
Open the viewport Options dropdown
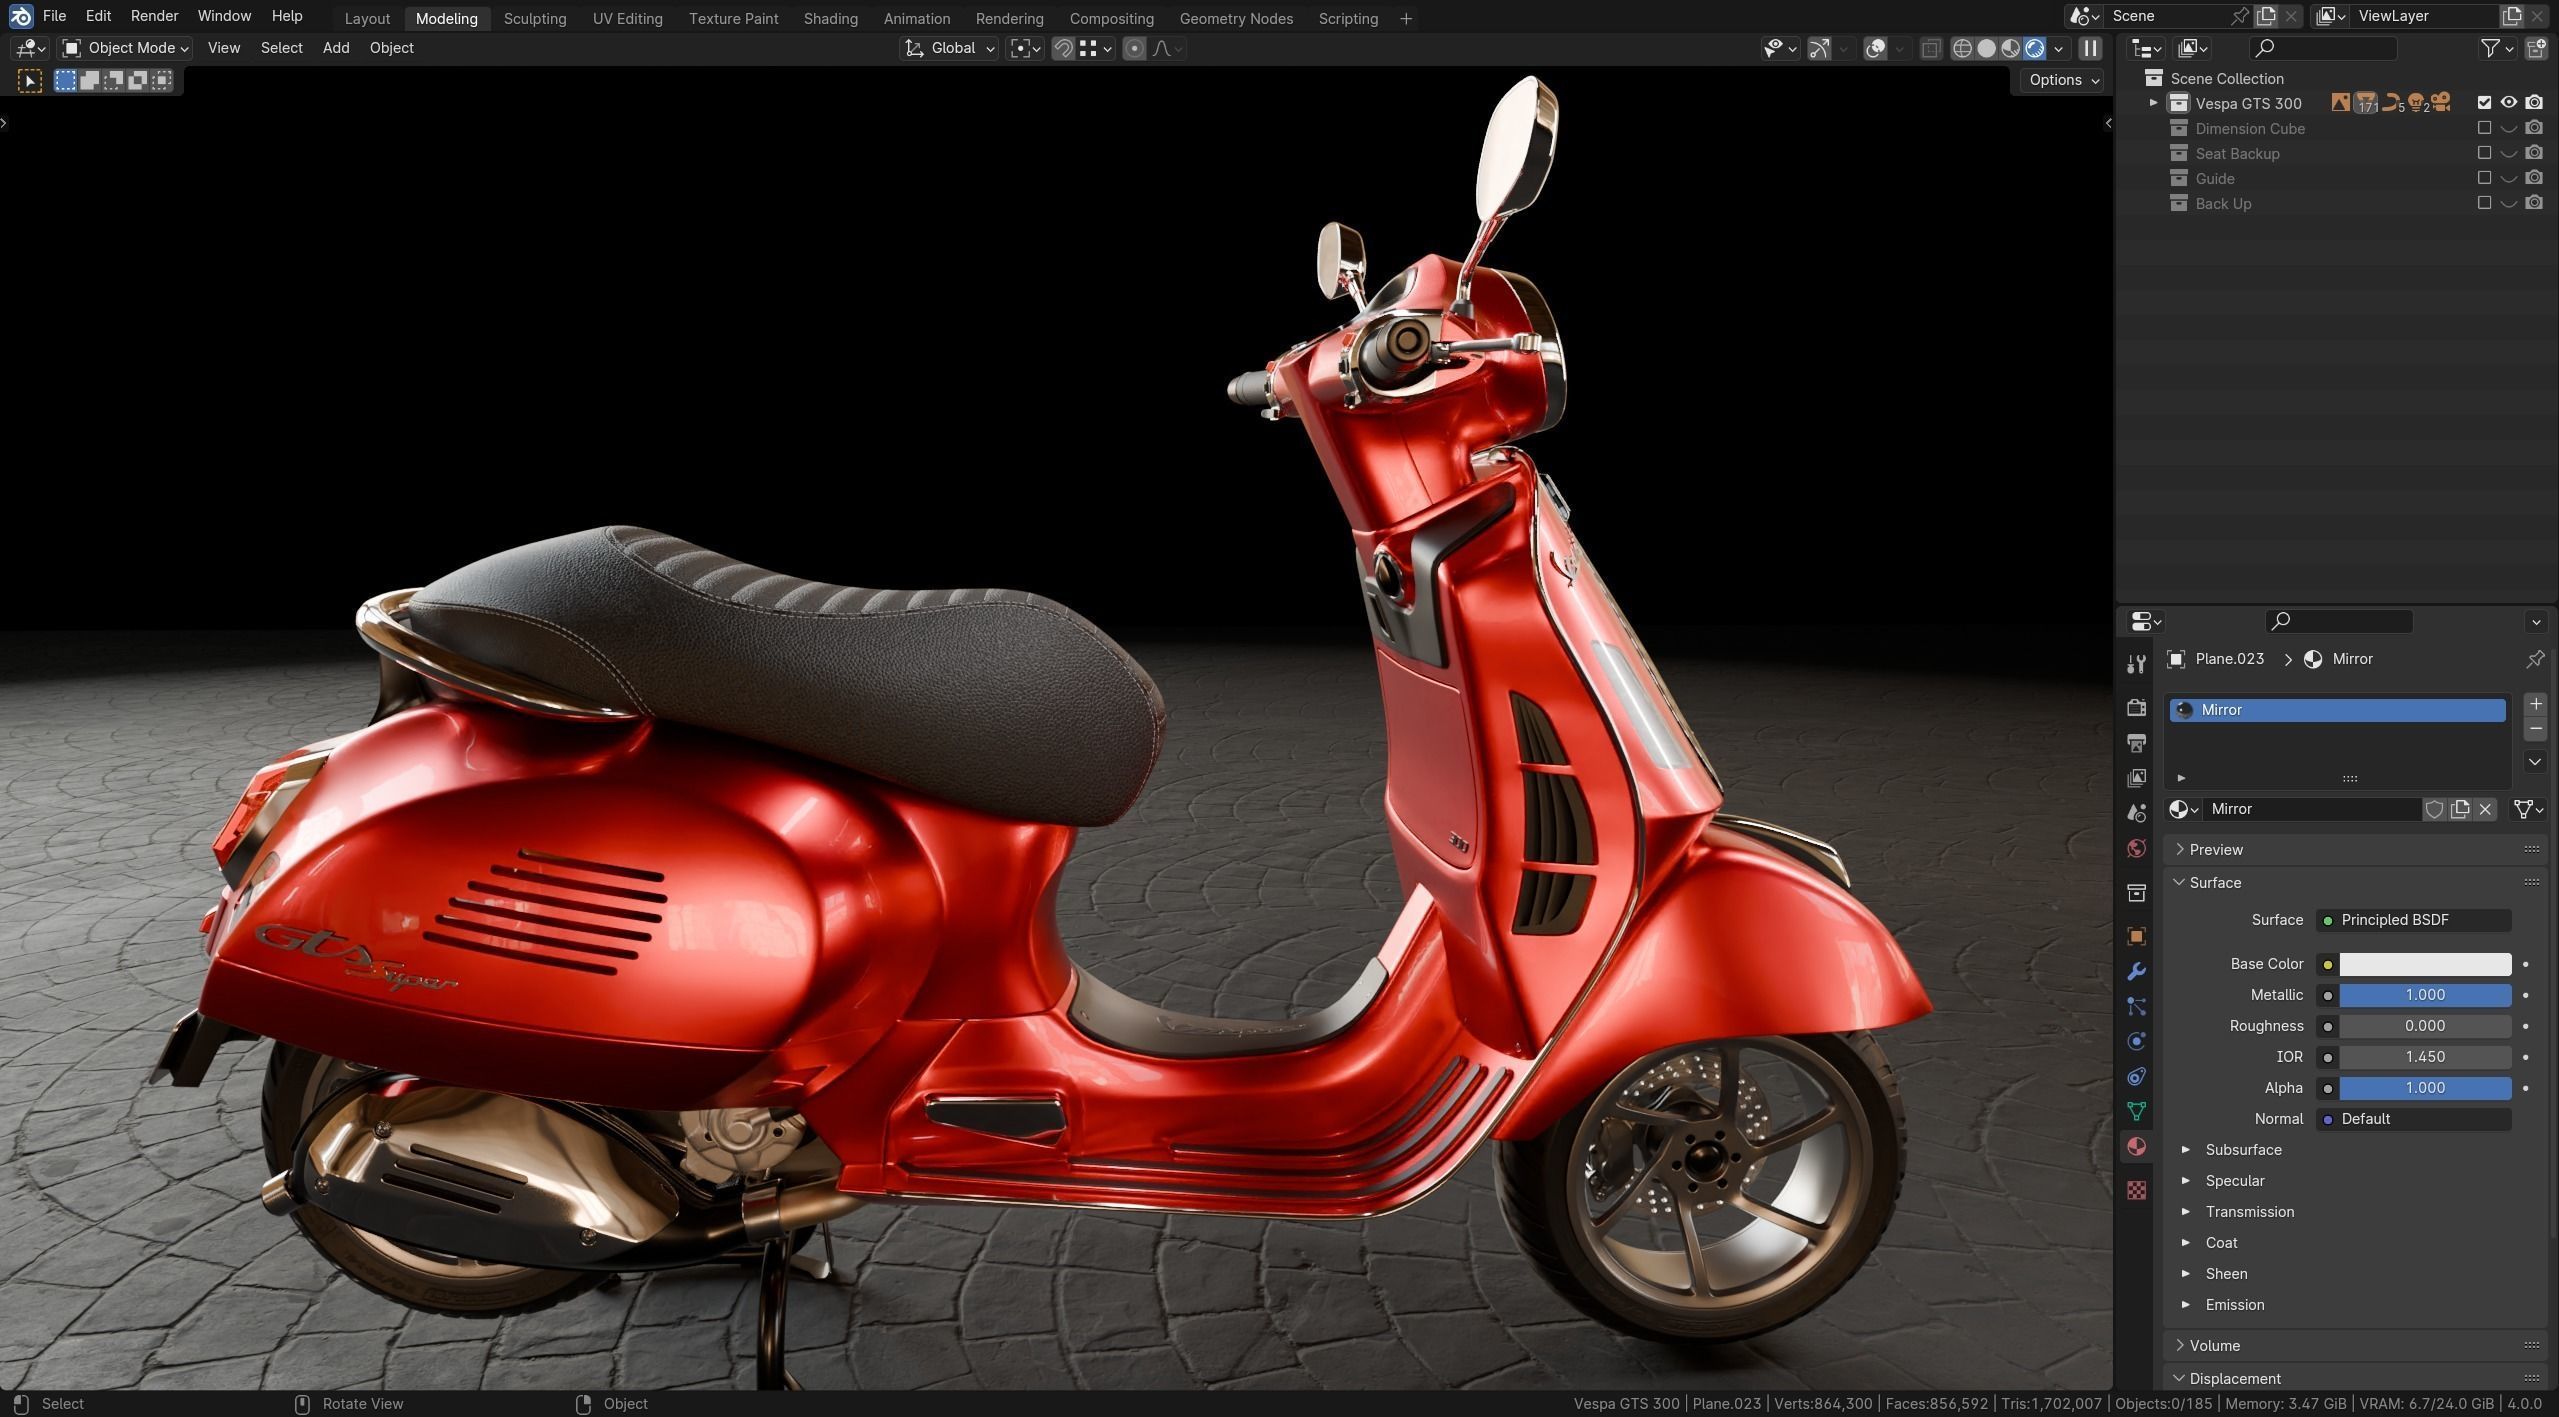[x=2064, y=80]
